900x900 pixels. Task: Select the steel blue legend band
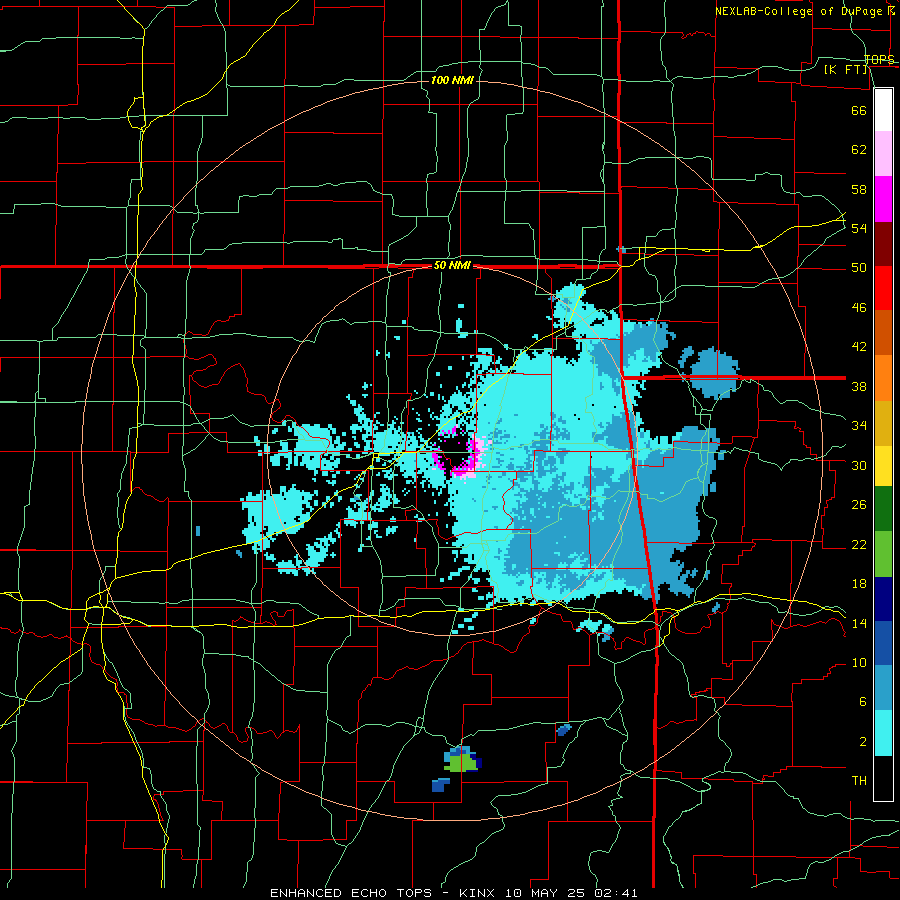(883, 688)
